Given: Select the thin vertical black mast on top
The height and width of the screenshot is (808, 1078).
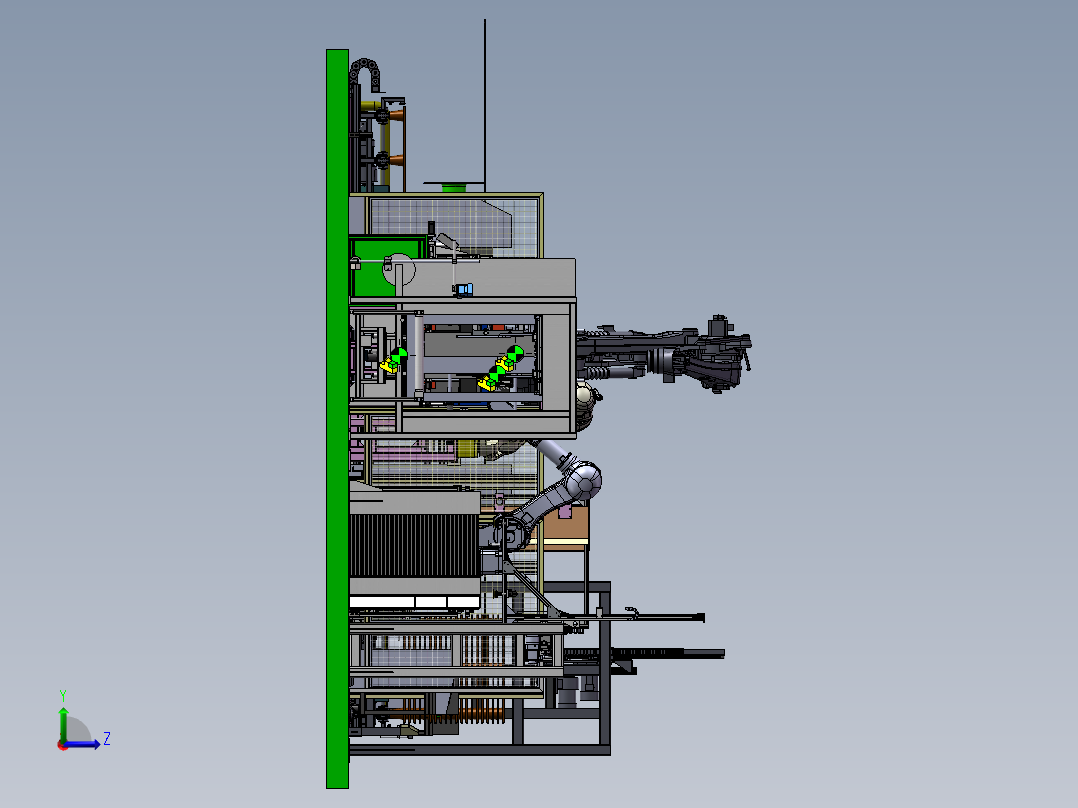Looking at the screenshot, I should (485, 105).
